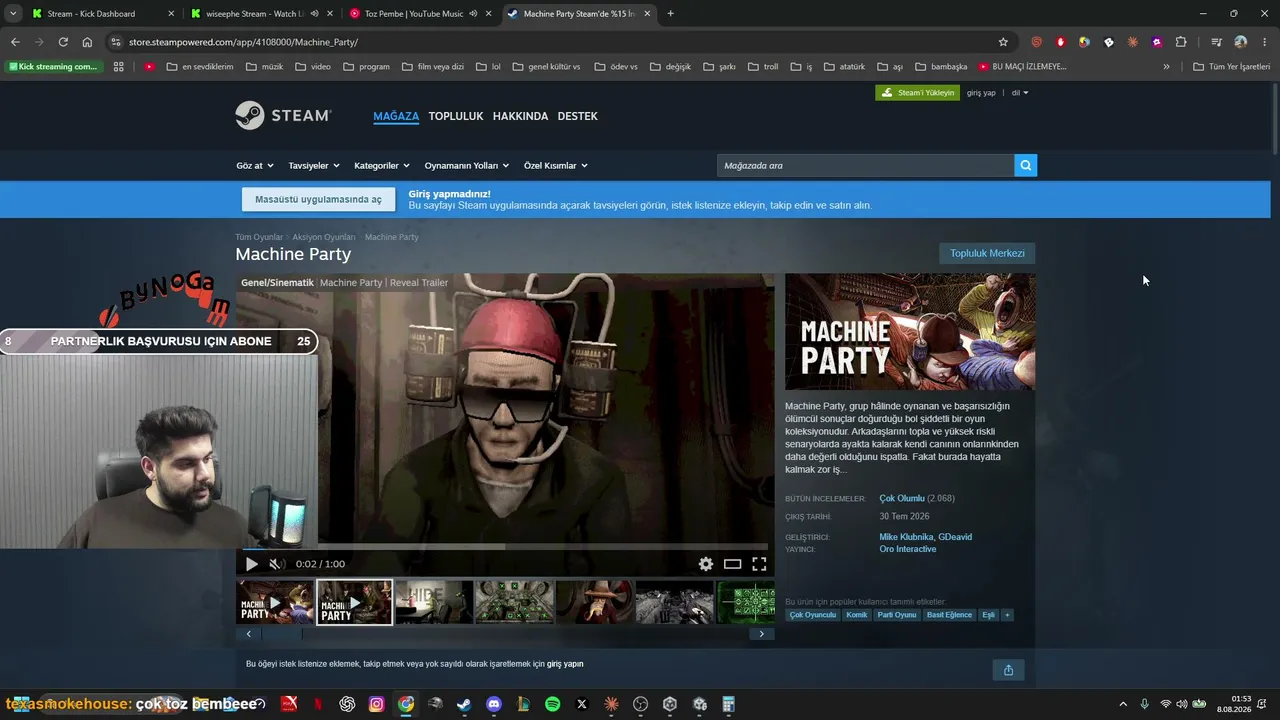Bookmark this page with the star icon
1280x720 pixels.
[x=1003, y=42]
